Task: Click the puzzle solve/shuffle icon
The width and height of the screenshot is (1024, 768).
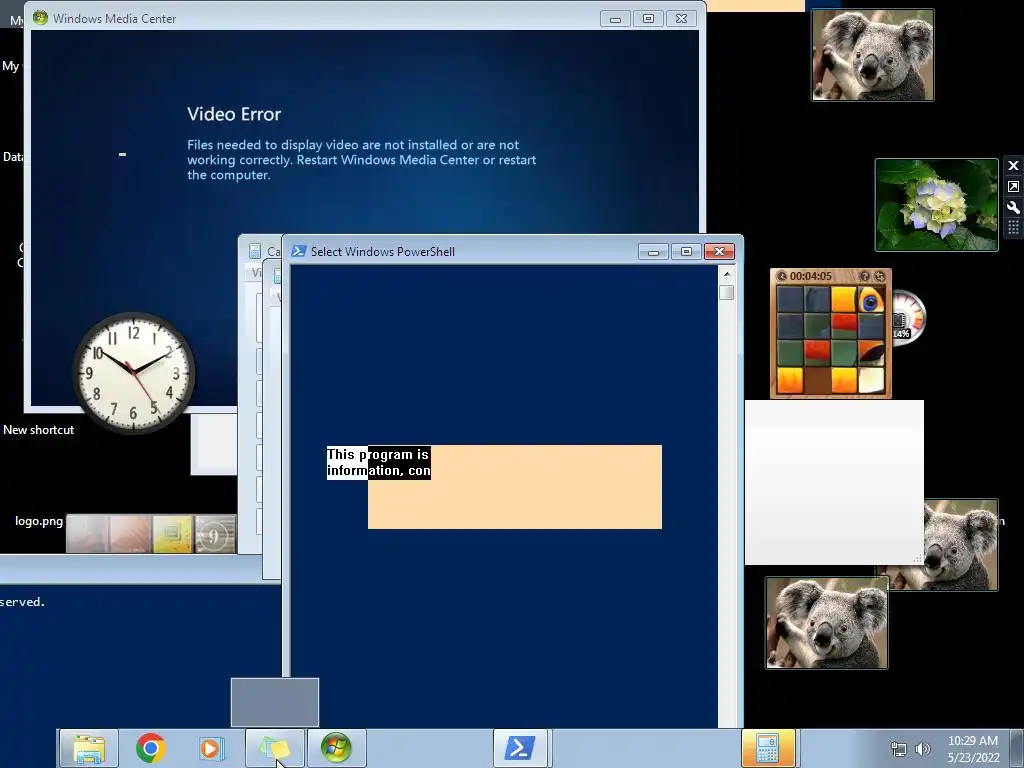Action: pyautogui.click(x=879, y=276)
